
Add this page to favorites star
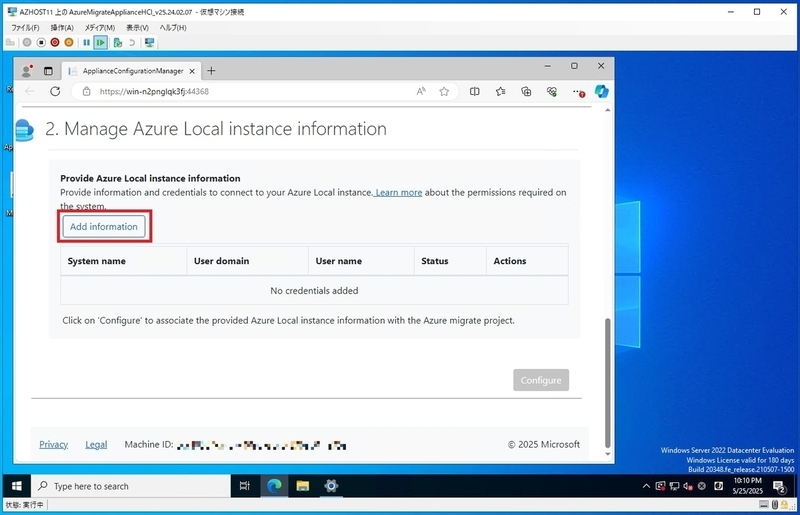click(444, 91)
